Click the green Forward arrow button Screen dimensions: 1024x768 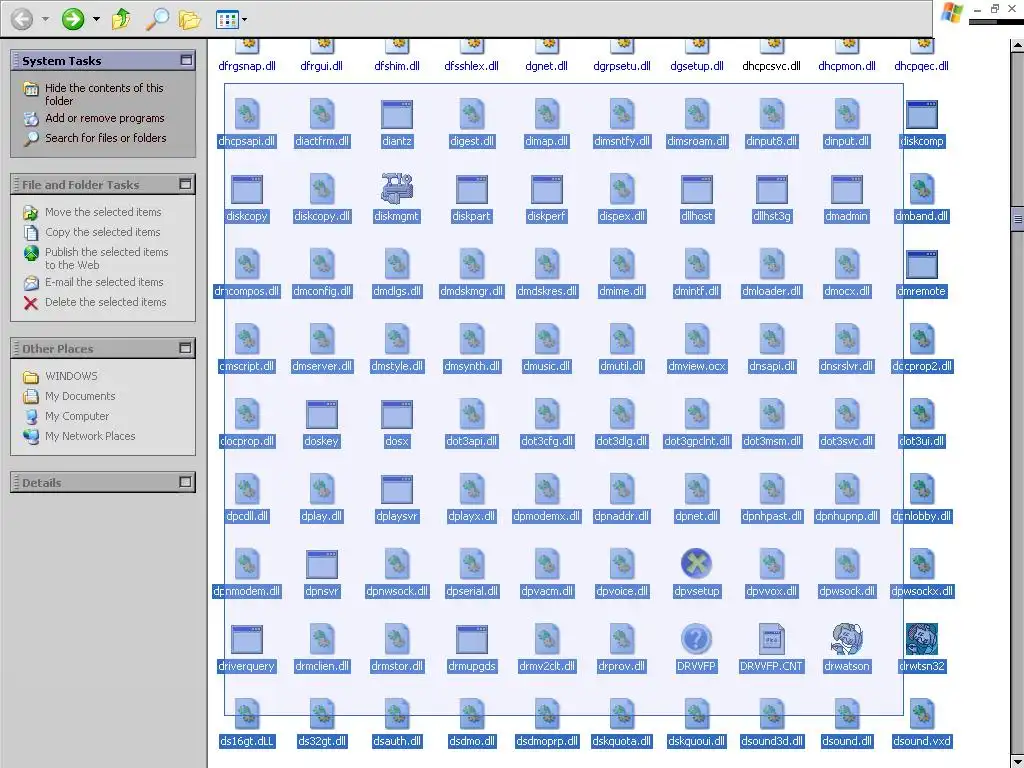[72, 19]
